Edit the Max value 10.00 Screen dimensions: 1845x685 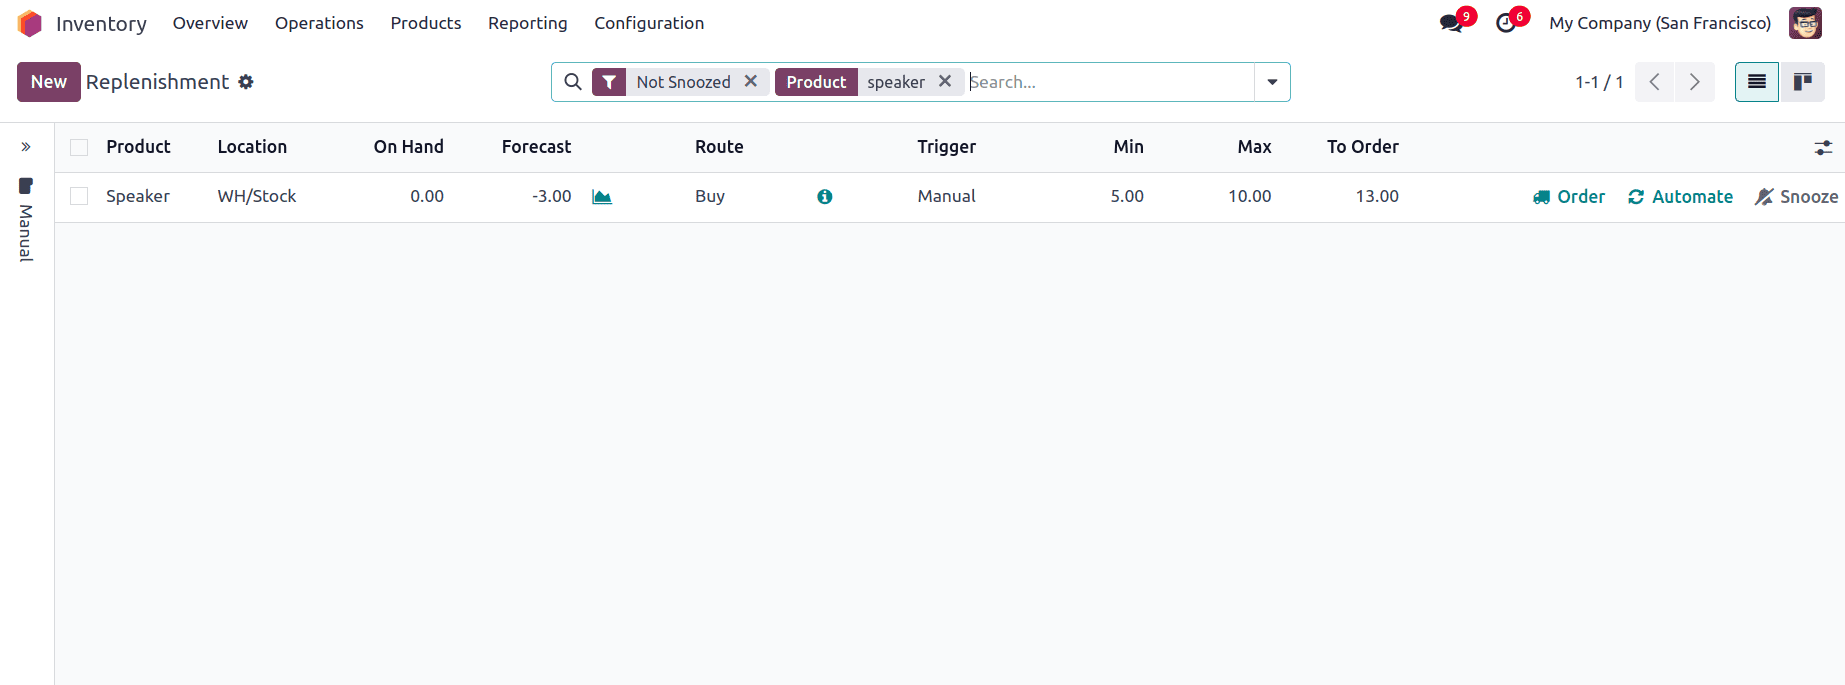coord(1250,197)
